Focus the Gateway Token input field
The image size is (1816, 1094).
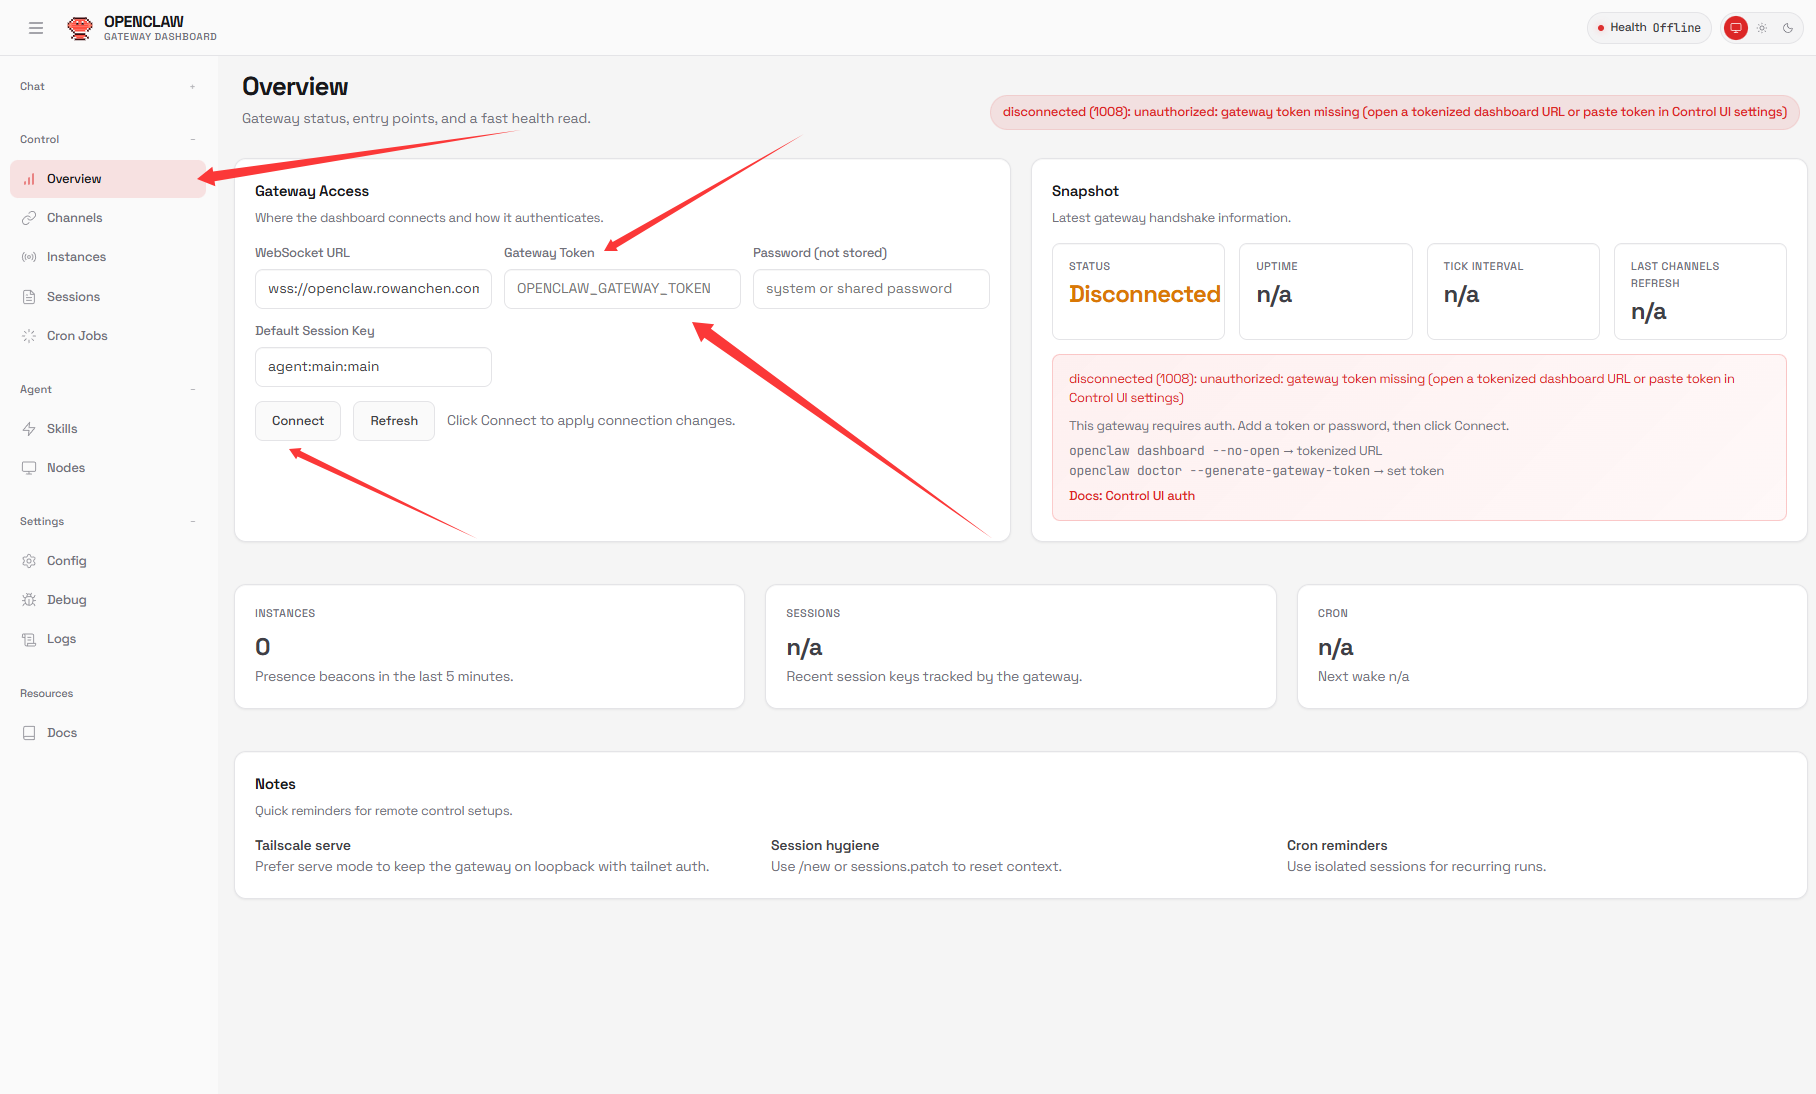[621, 289]
